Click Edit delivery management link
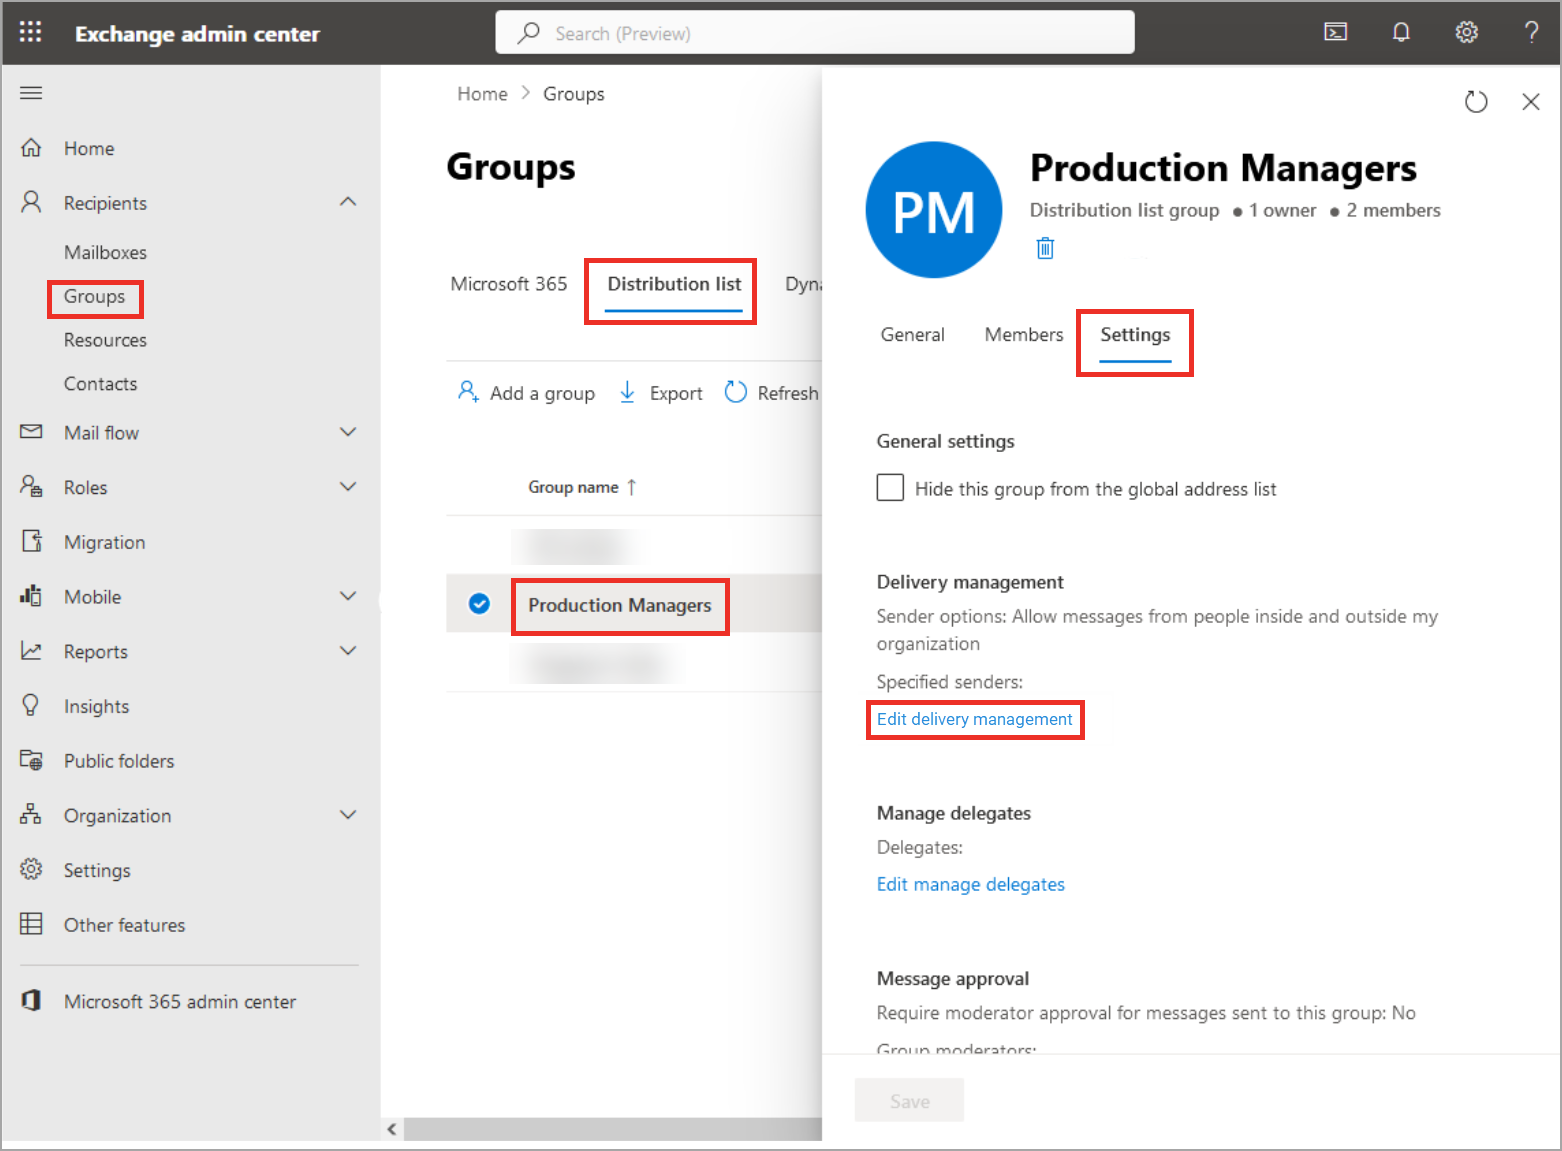 click(x=974, y=719)
